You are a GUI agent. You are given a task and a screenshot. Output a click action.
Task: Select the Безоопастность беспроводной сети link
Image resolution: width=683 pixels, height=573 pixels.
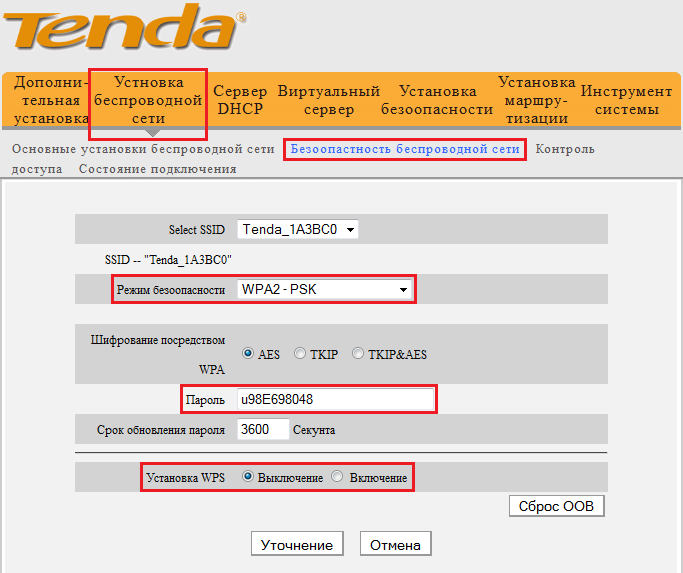pos(405,149)
